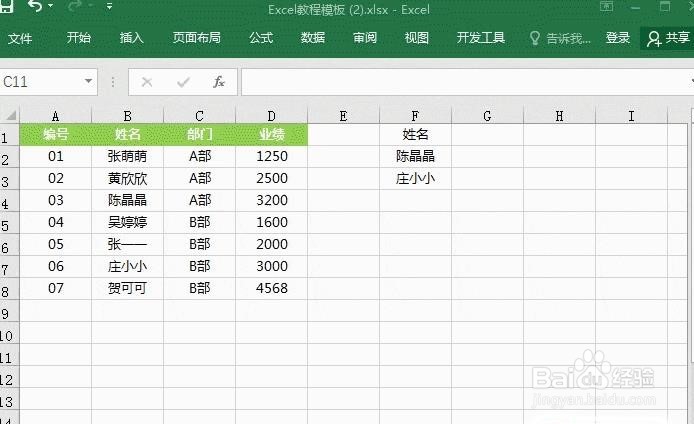Click 陈晶晶 in column F
Screen dimensions: 694x424
(415, 157)
